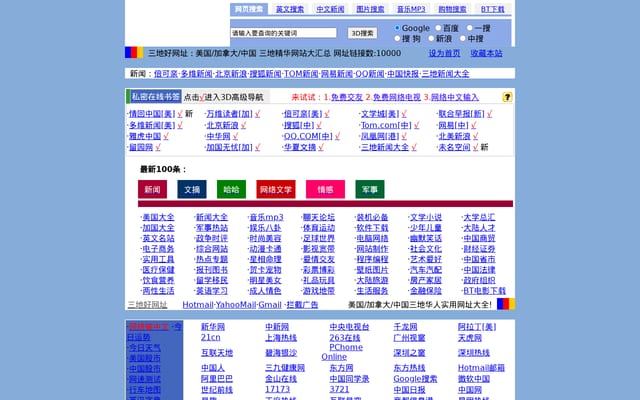Switch to the 网页搜索 tab
This screenshot has height=400, width=640.
pos(249,9)
